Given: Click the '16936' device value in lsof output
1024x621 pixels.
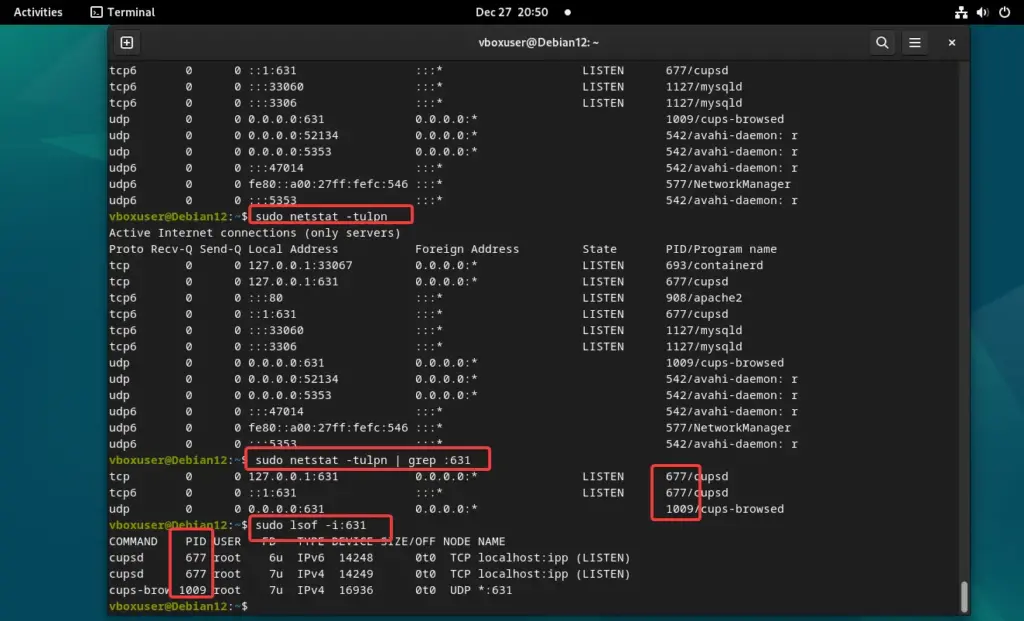Looking at the screenshot, I should pyautogui.click(x=356, y=590).
